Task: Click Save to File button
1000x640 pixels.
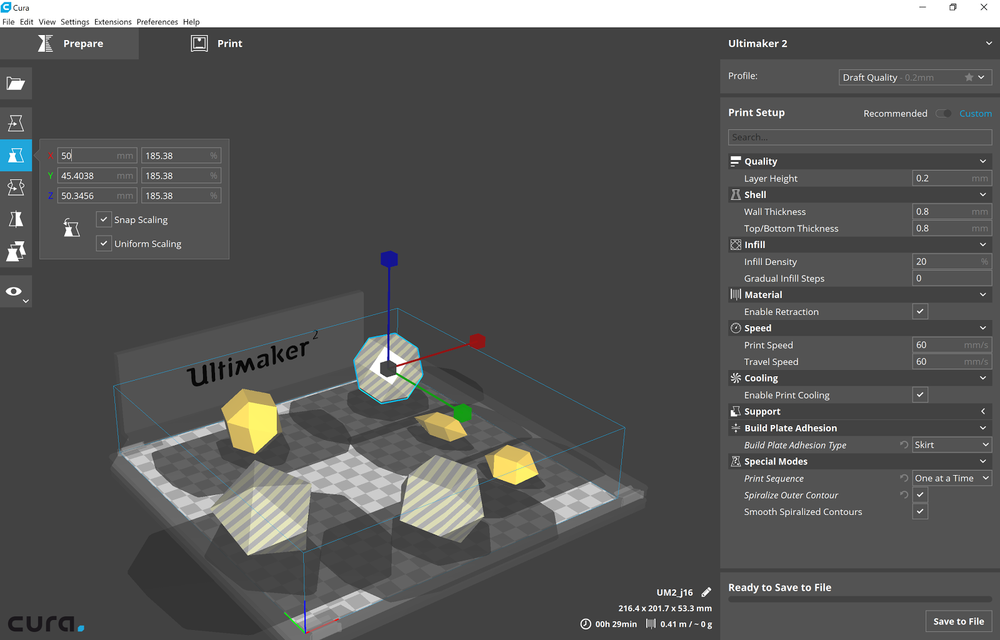Action: pyautogui.click(x=958, y=622)
